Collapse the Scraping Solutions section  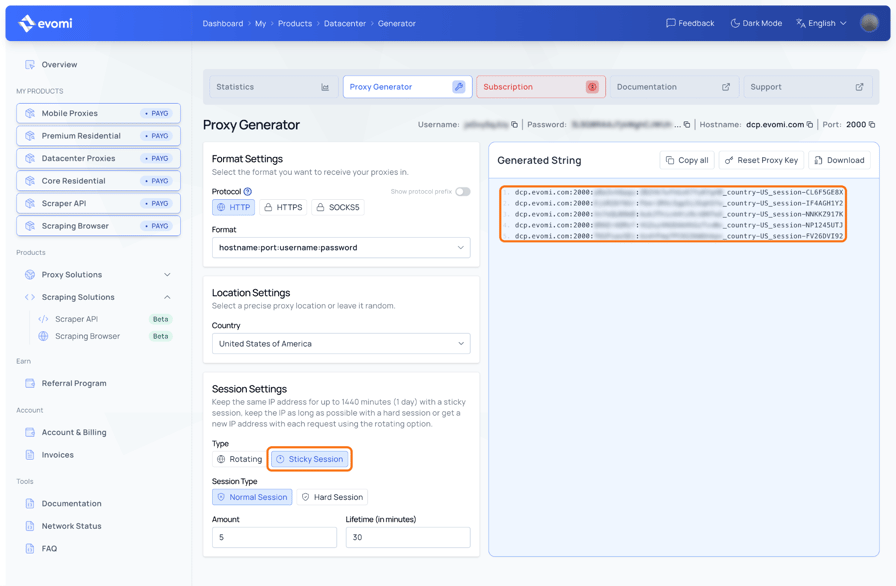pyautogui.click(x=98, y=297)
